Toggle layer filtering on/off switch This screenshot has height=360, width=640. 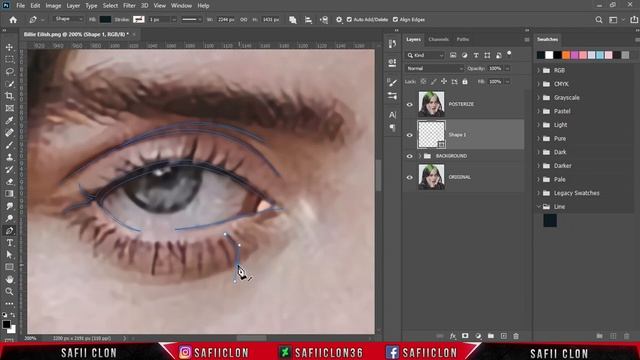point(509,53)
